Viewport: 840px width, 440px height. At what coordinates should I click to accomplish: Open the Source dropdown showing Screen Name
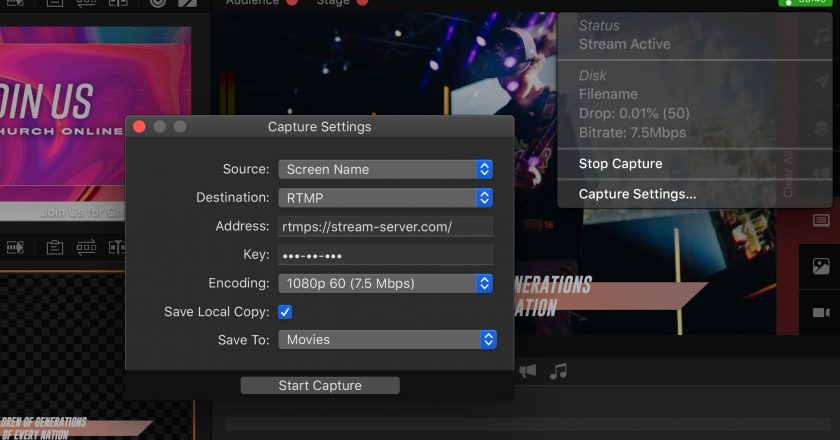point(385,169)
